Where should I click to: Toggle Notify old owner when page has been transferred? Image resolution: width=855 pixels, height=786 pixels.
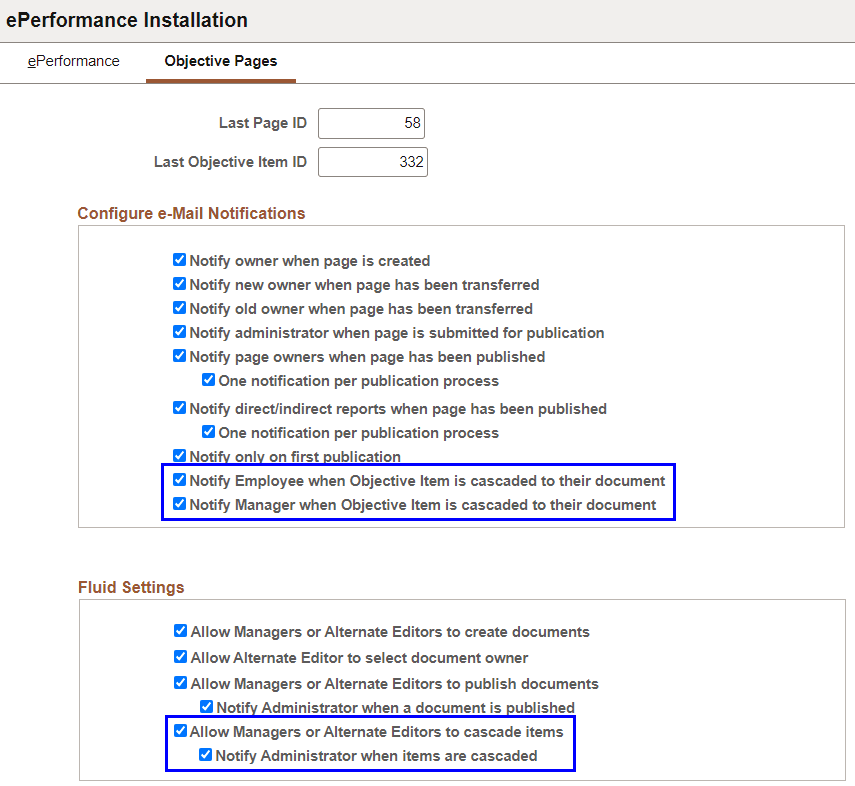tap(180, 308)
